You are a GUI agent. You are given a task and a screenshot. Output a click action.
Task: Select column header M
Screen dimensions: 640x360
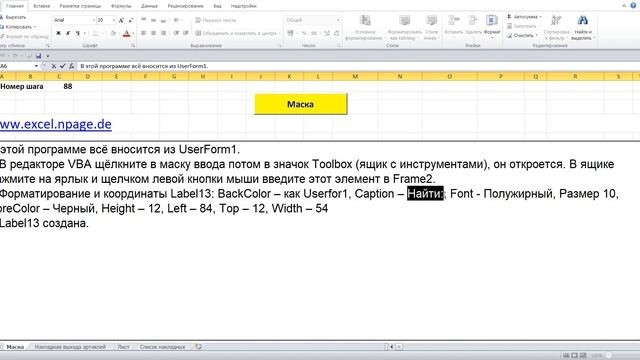tap(355, 76)
